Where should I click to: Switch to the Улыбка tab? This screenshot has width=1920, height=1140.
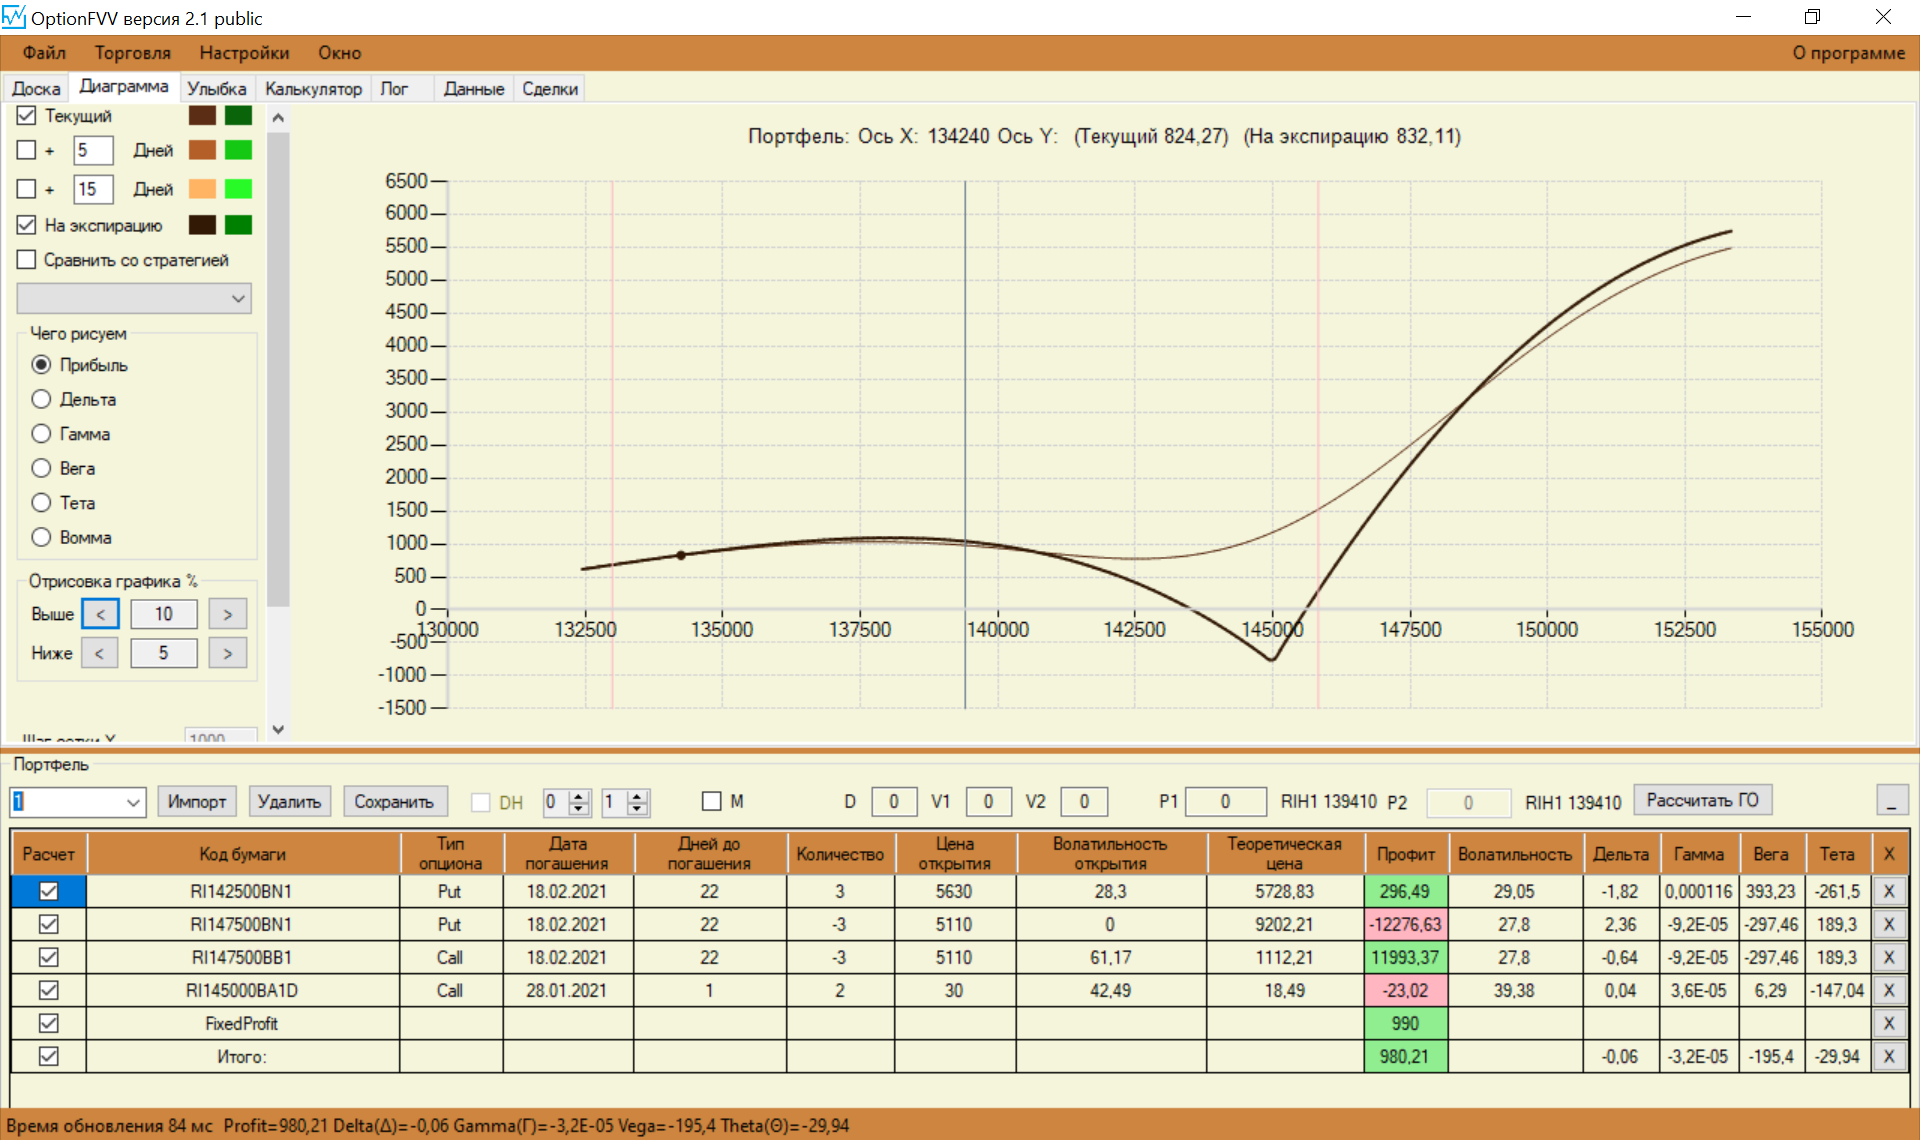pyautogui.click(x=216, y=89)
